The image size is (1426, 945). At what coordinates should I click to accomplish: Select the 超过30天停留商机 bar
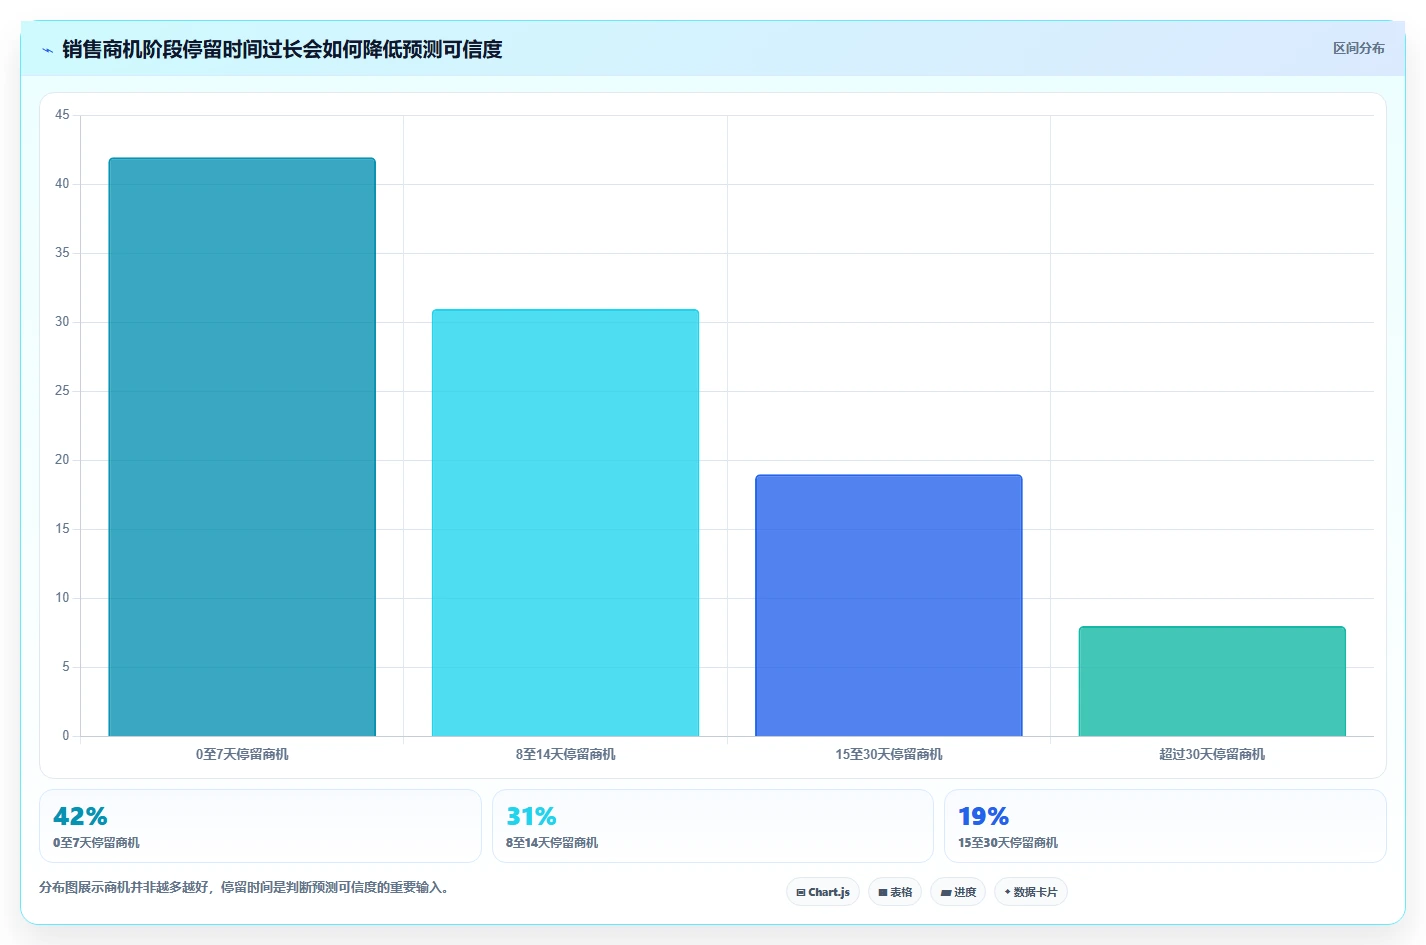1212,682
